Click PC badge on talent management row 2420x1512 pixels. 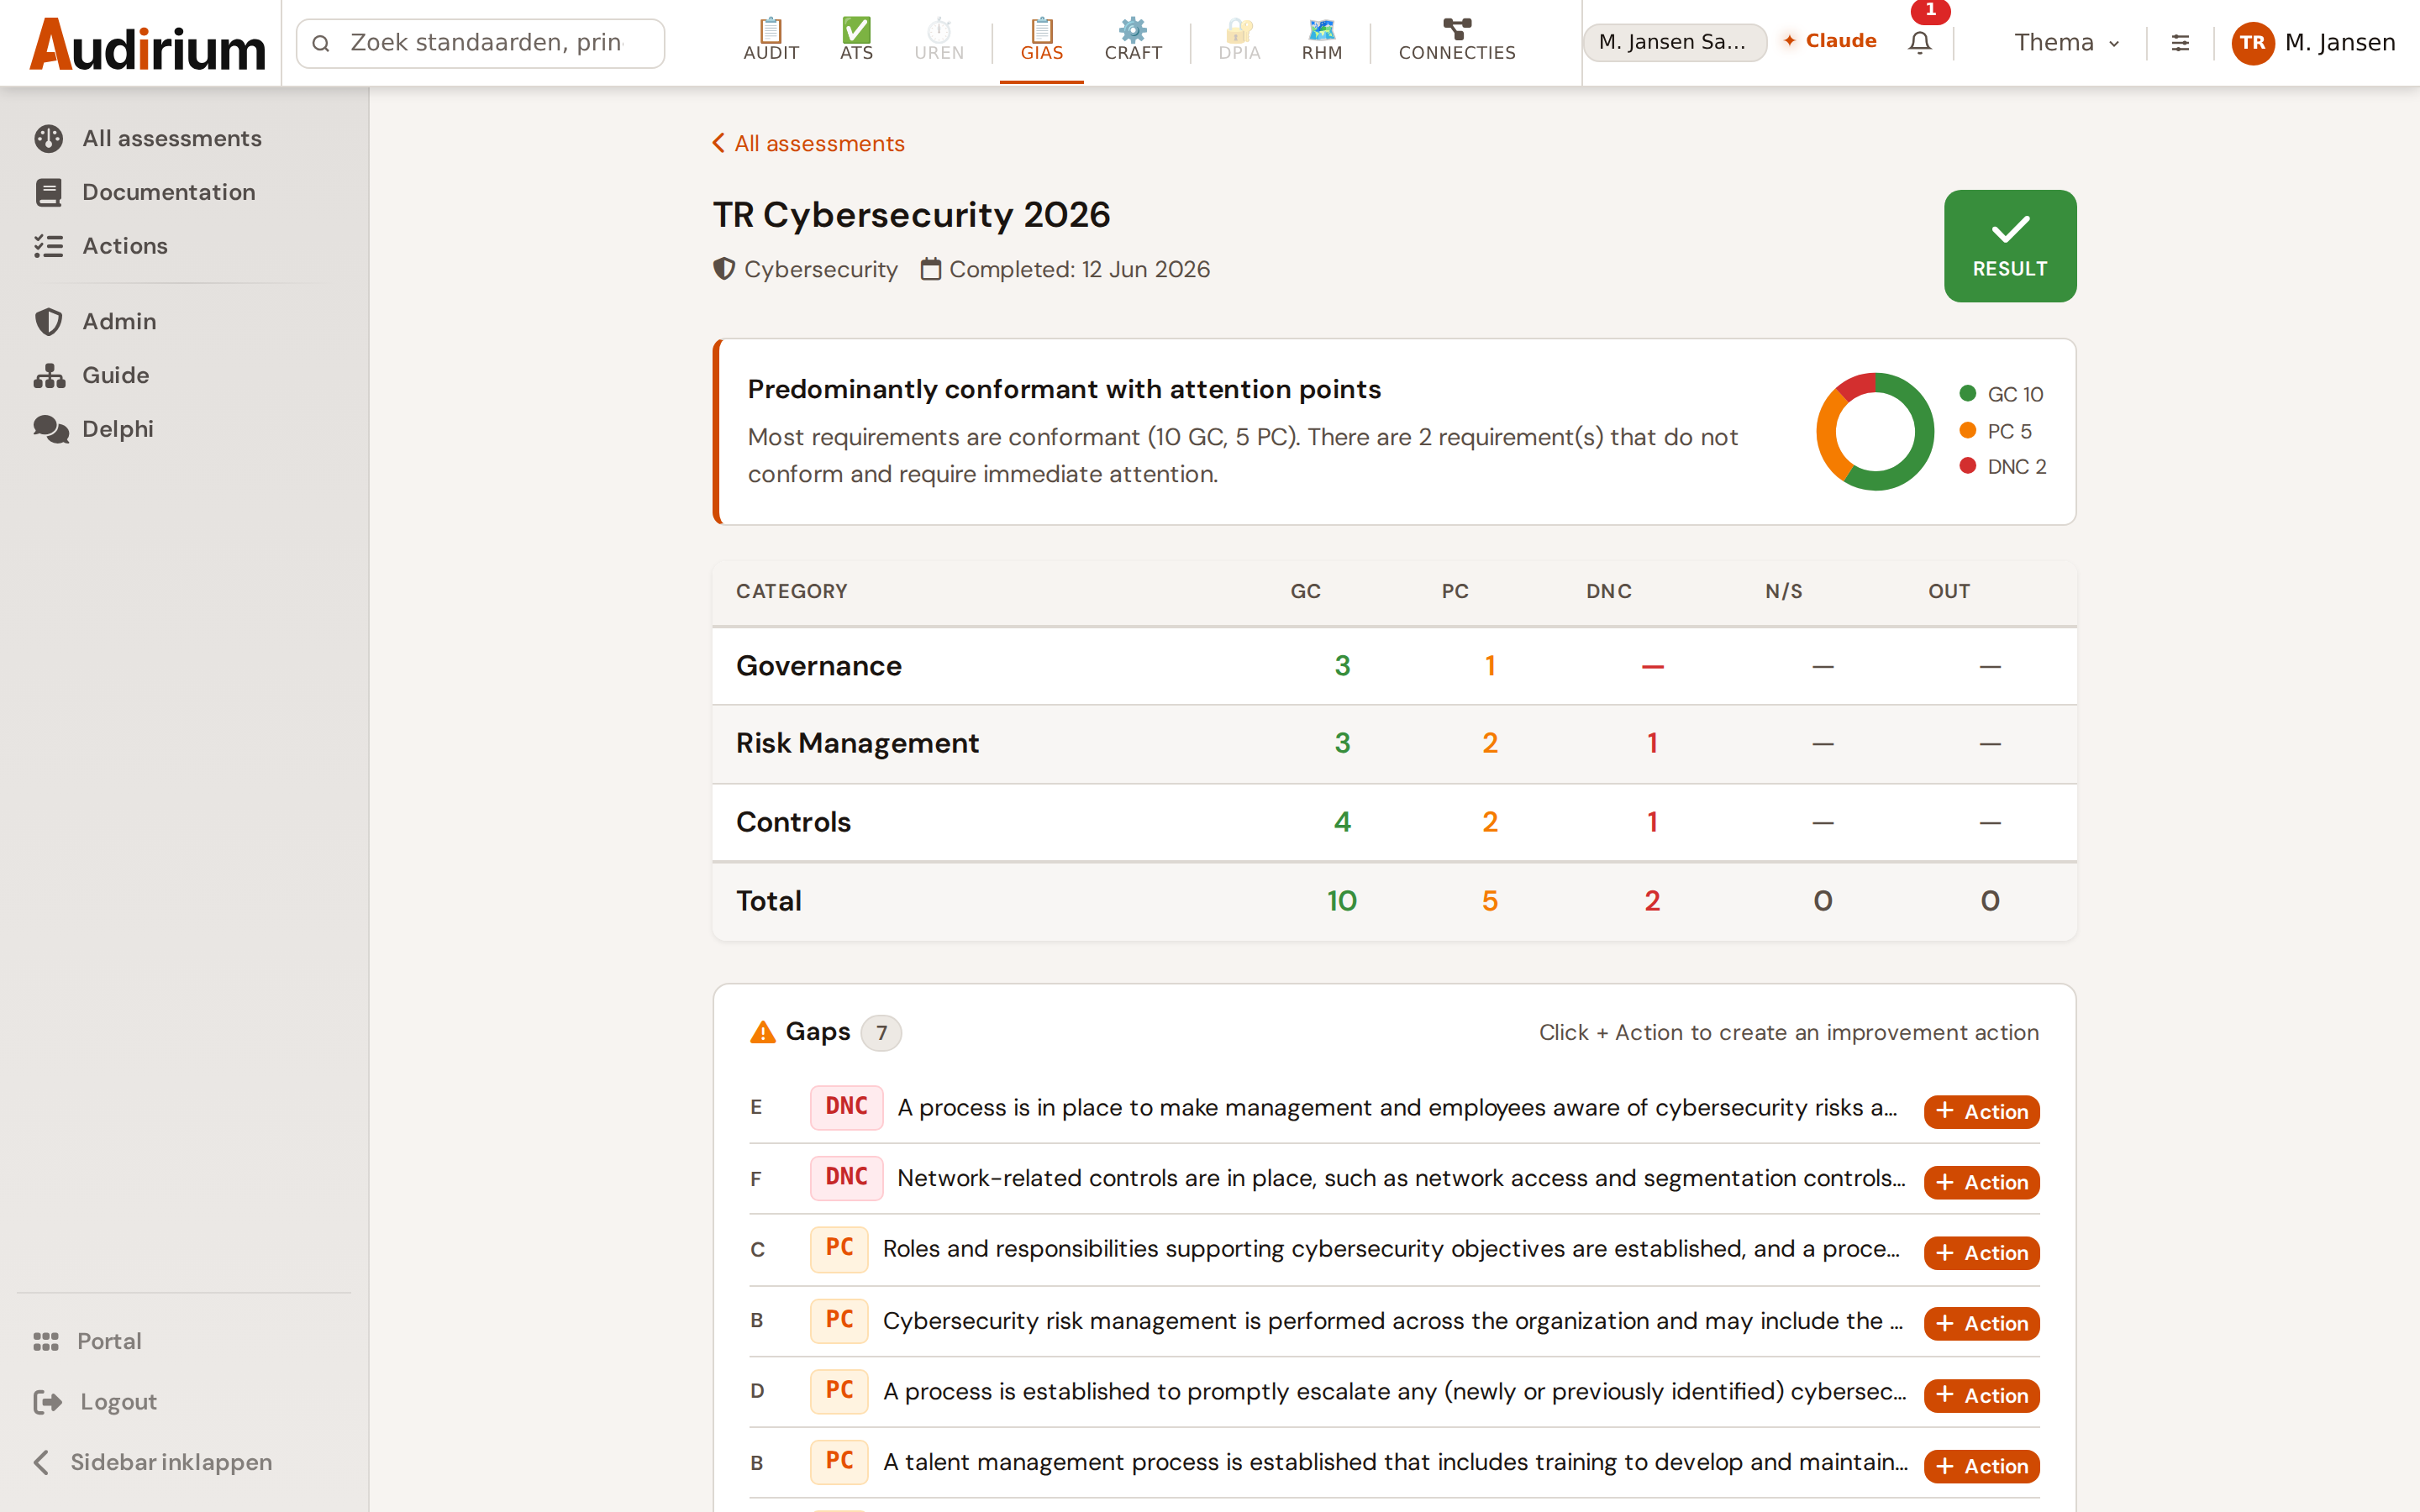839,1462
